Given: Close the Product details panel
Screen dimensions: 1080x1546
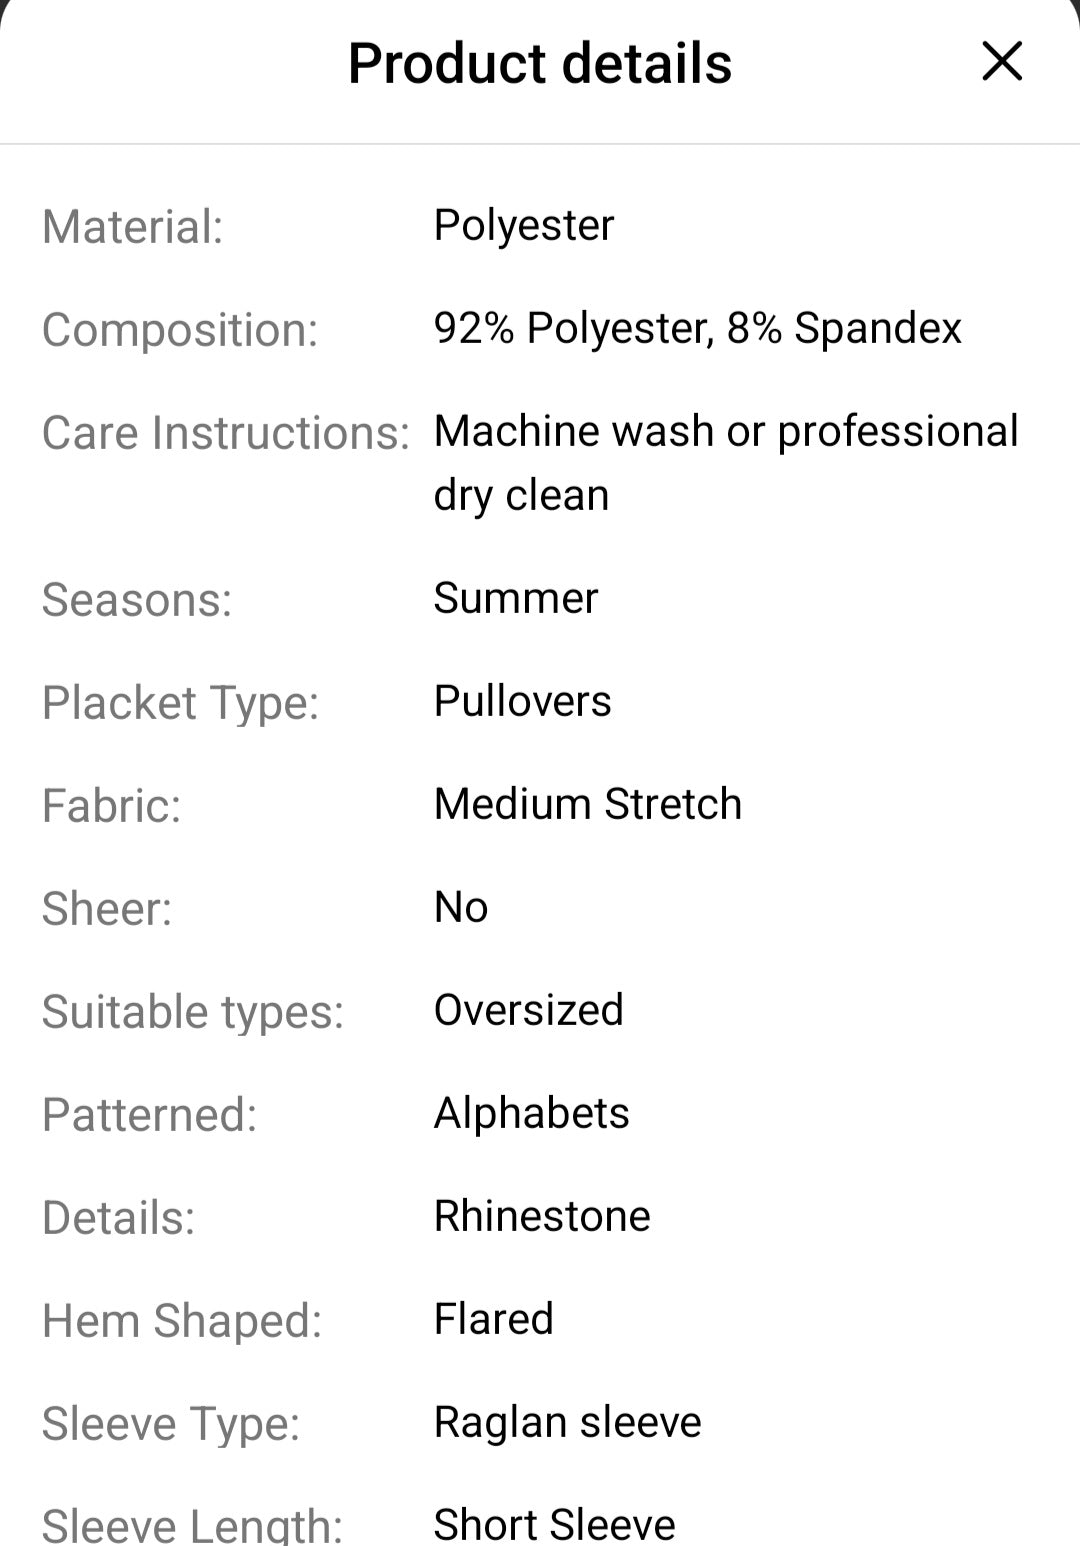Looking at the screenshot, I should tap(1002, 62).
